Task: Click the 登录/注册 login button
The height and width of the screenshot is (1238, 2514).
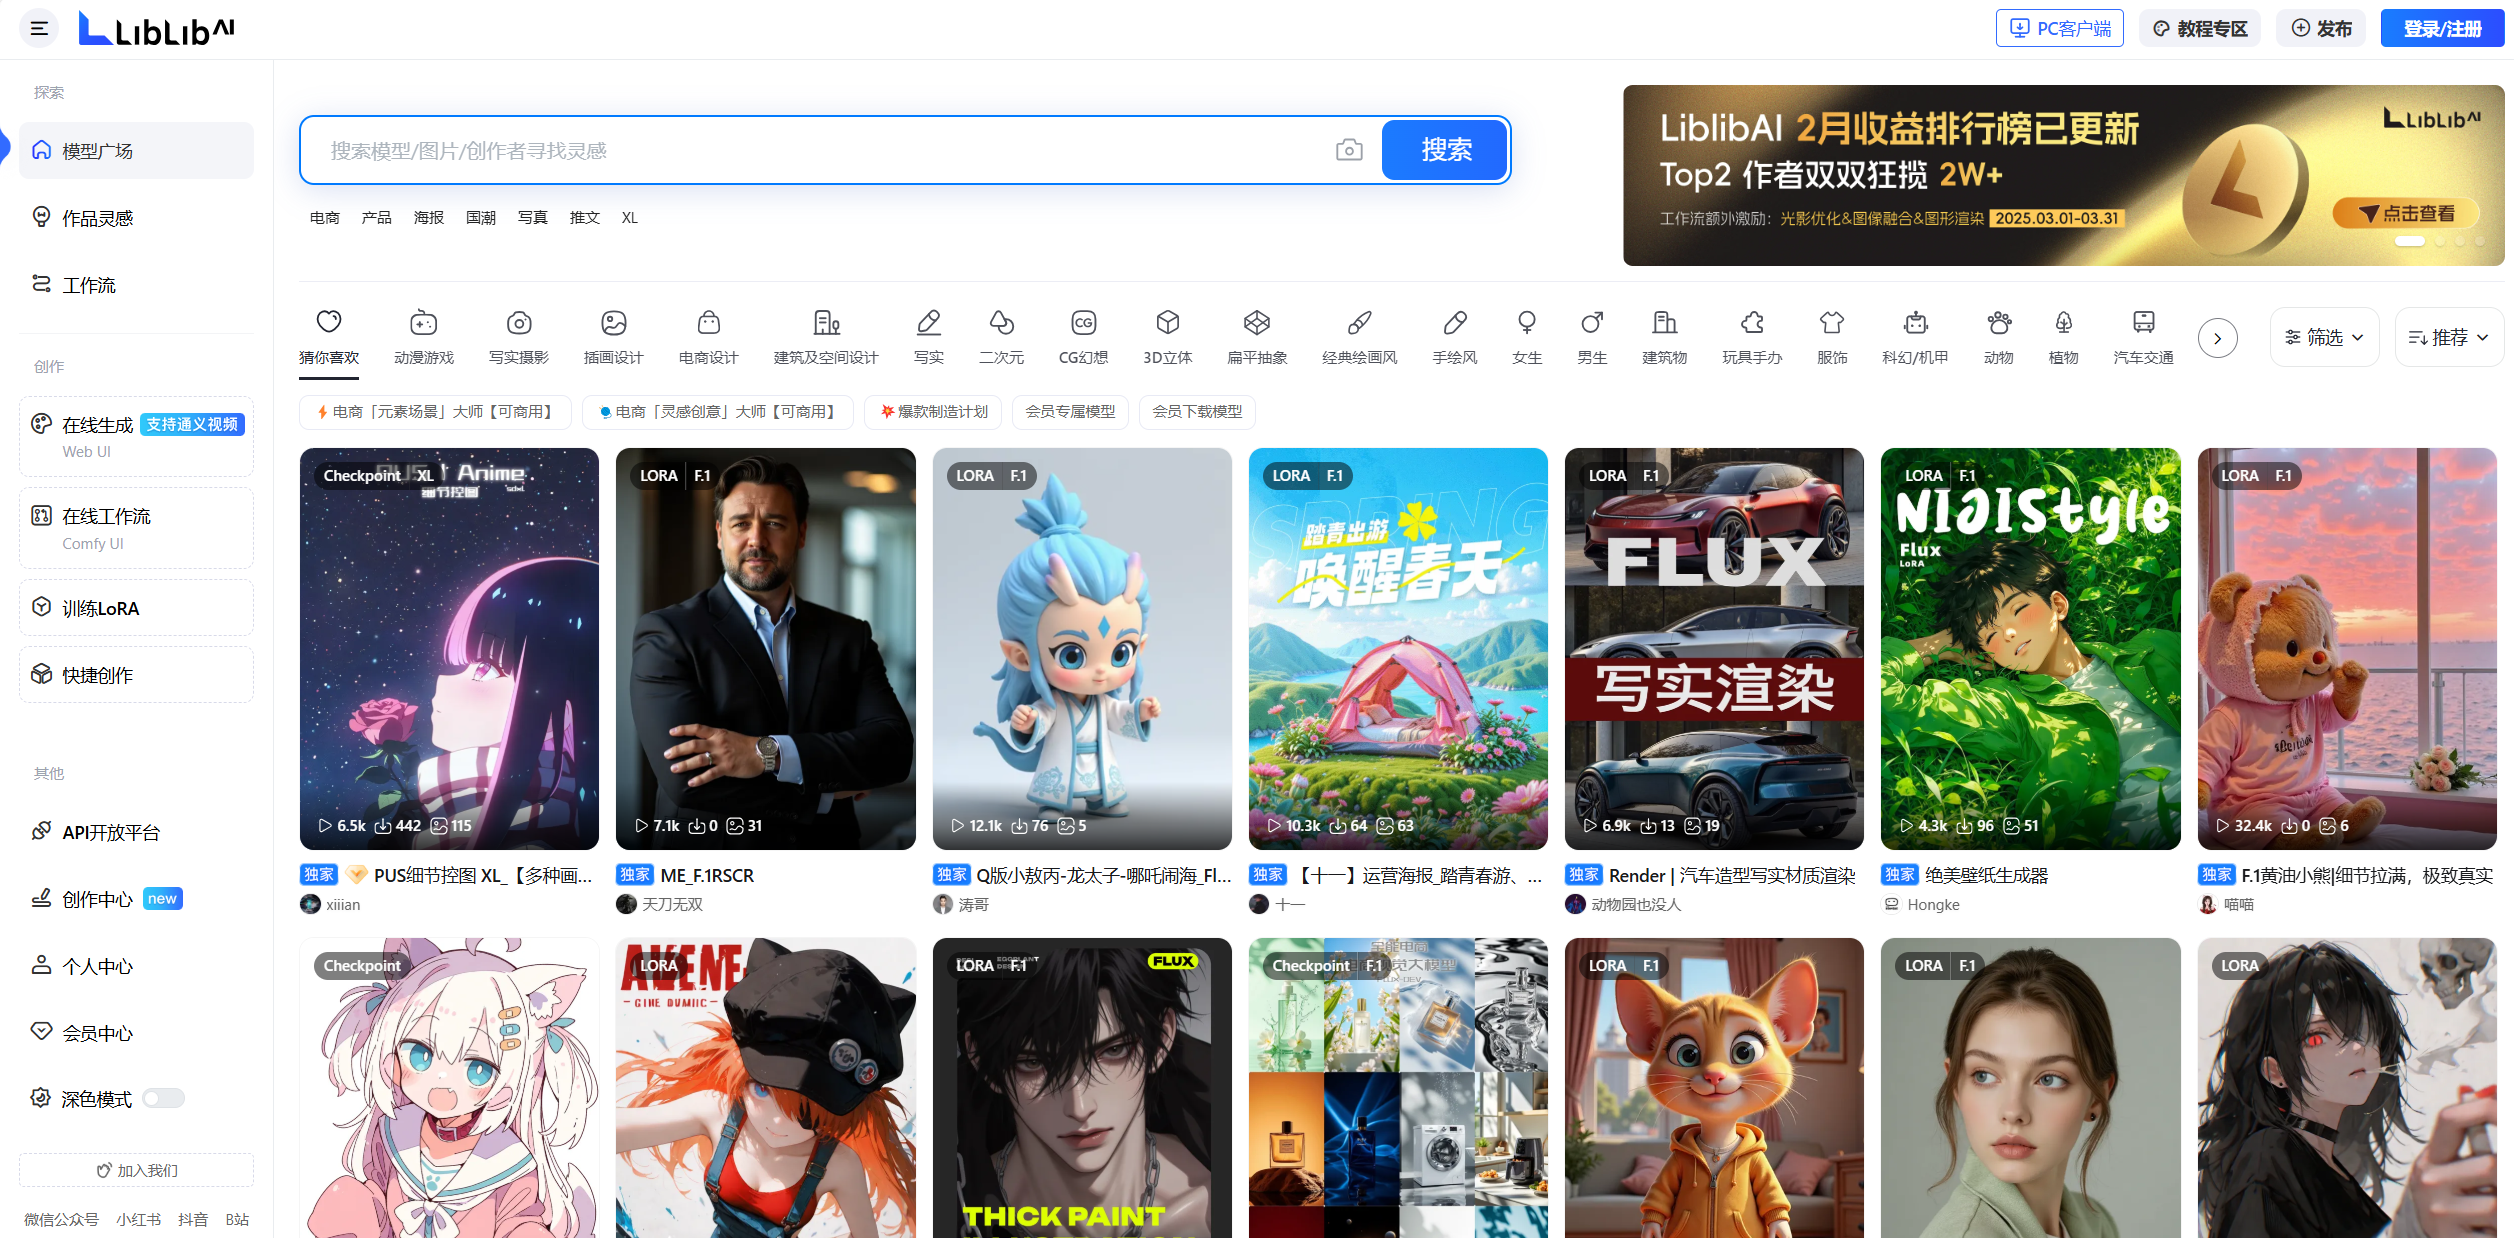Action: (2442, 28)
